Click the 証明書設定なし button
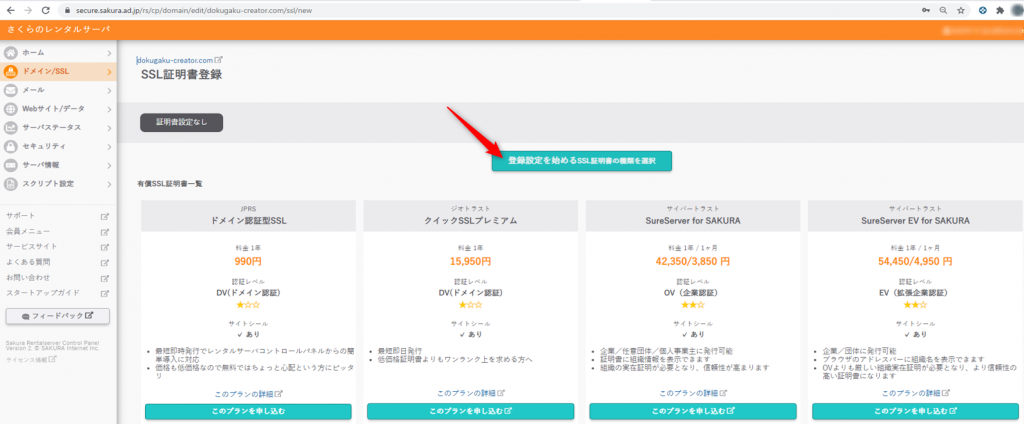Screen dimensions: 1024x424 [182, 122]
